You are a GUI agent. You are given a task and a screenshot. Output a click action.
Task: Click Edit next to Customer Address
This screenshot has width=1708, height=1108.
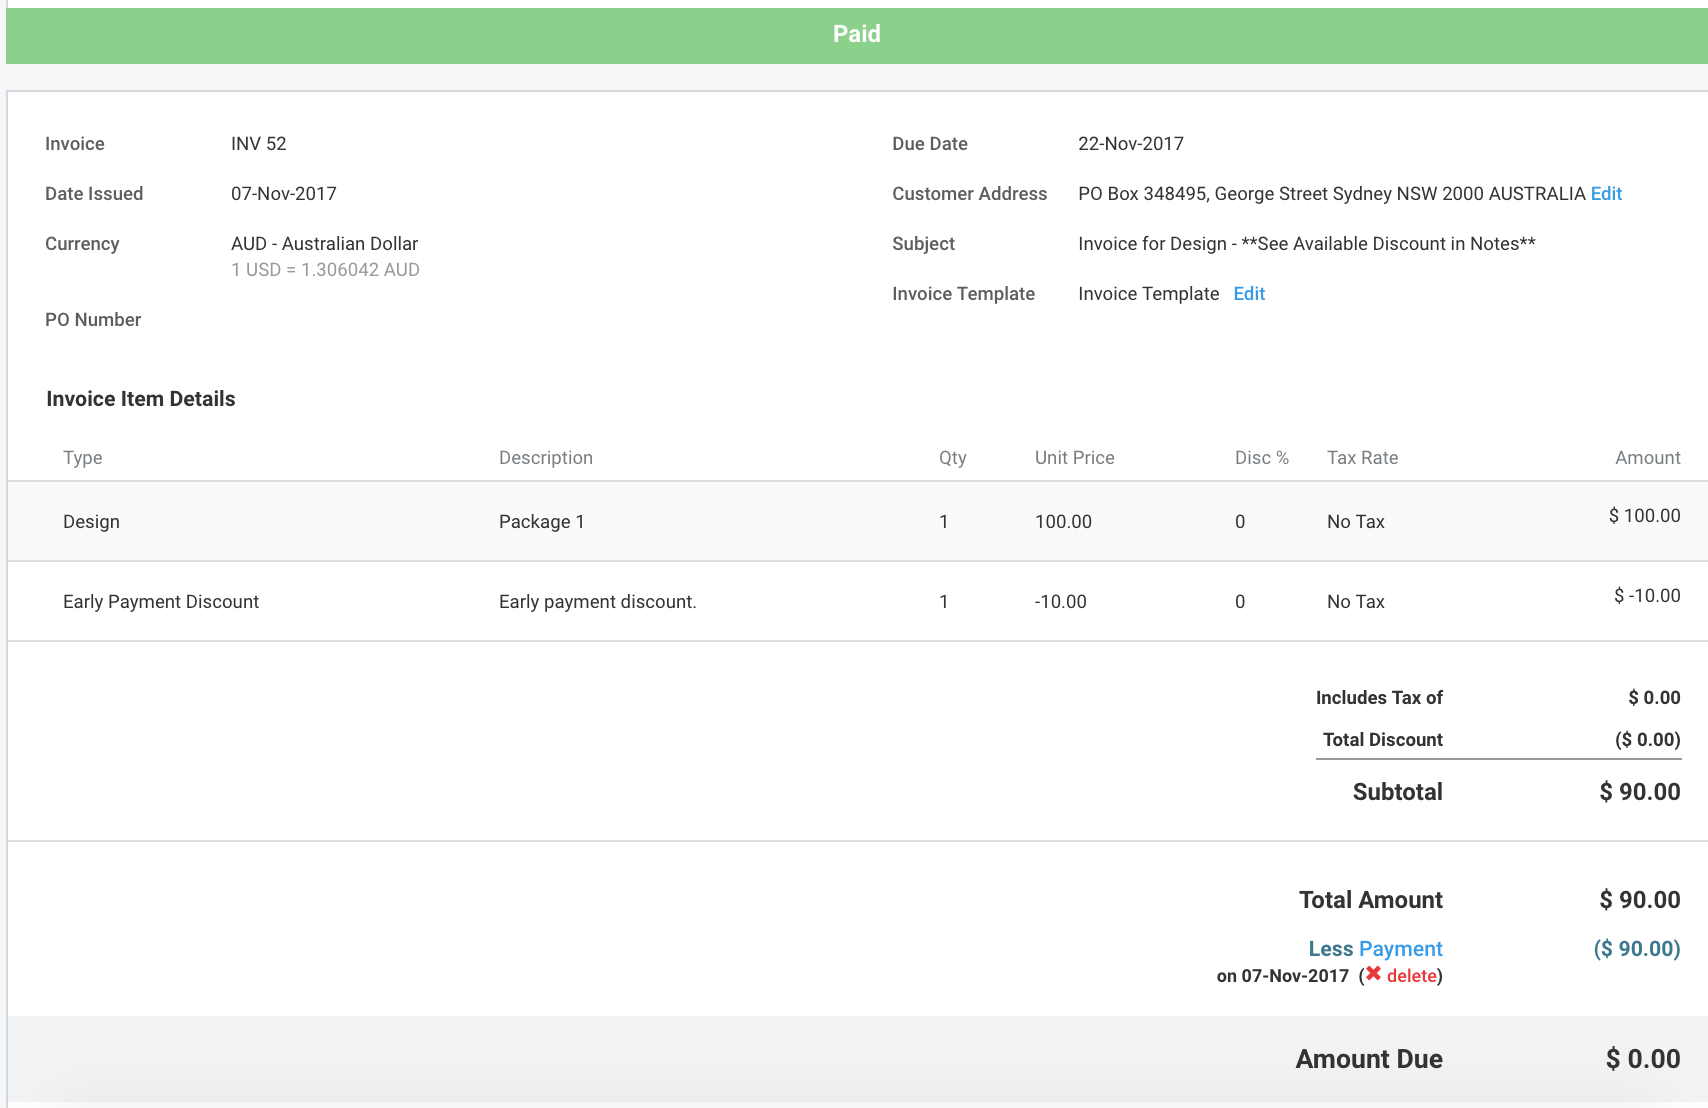pyautogui.click(x=1606, y=194)
